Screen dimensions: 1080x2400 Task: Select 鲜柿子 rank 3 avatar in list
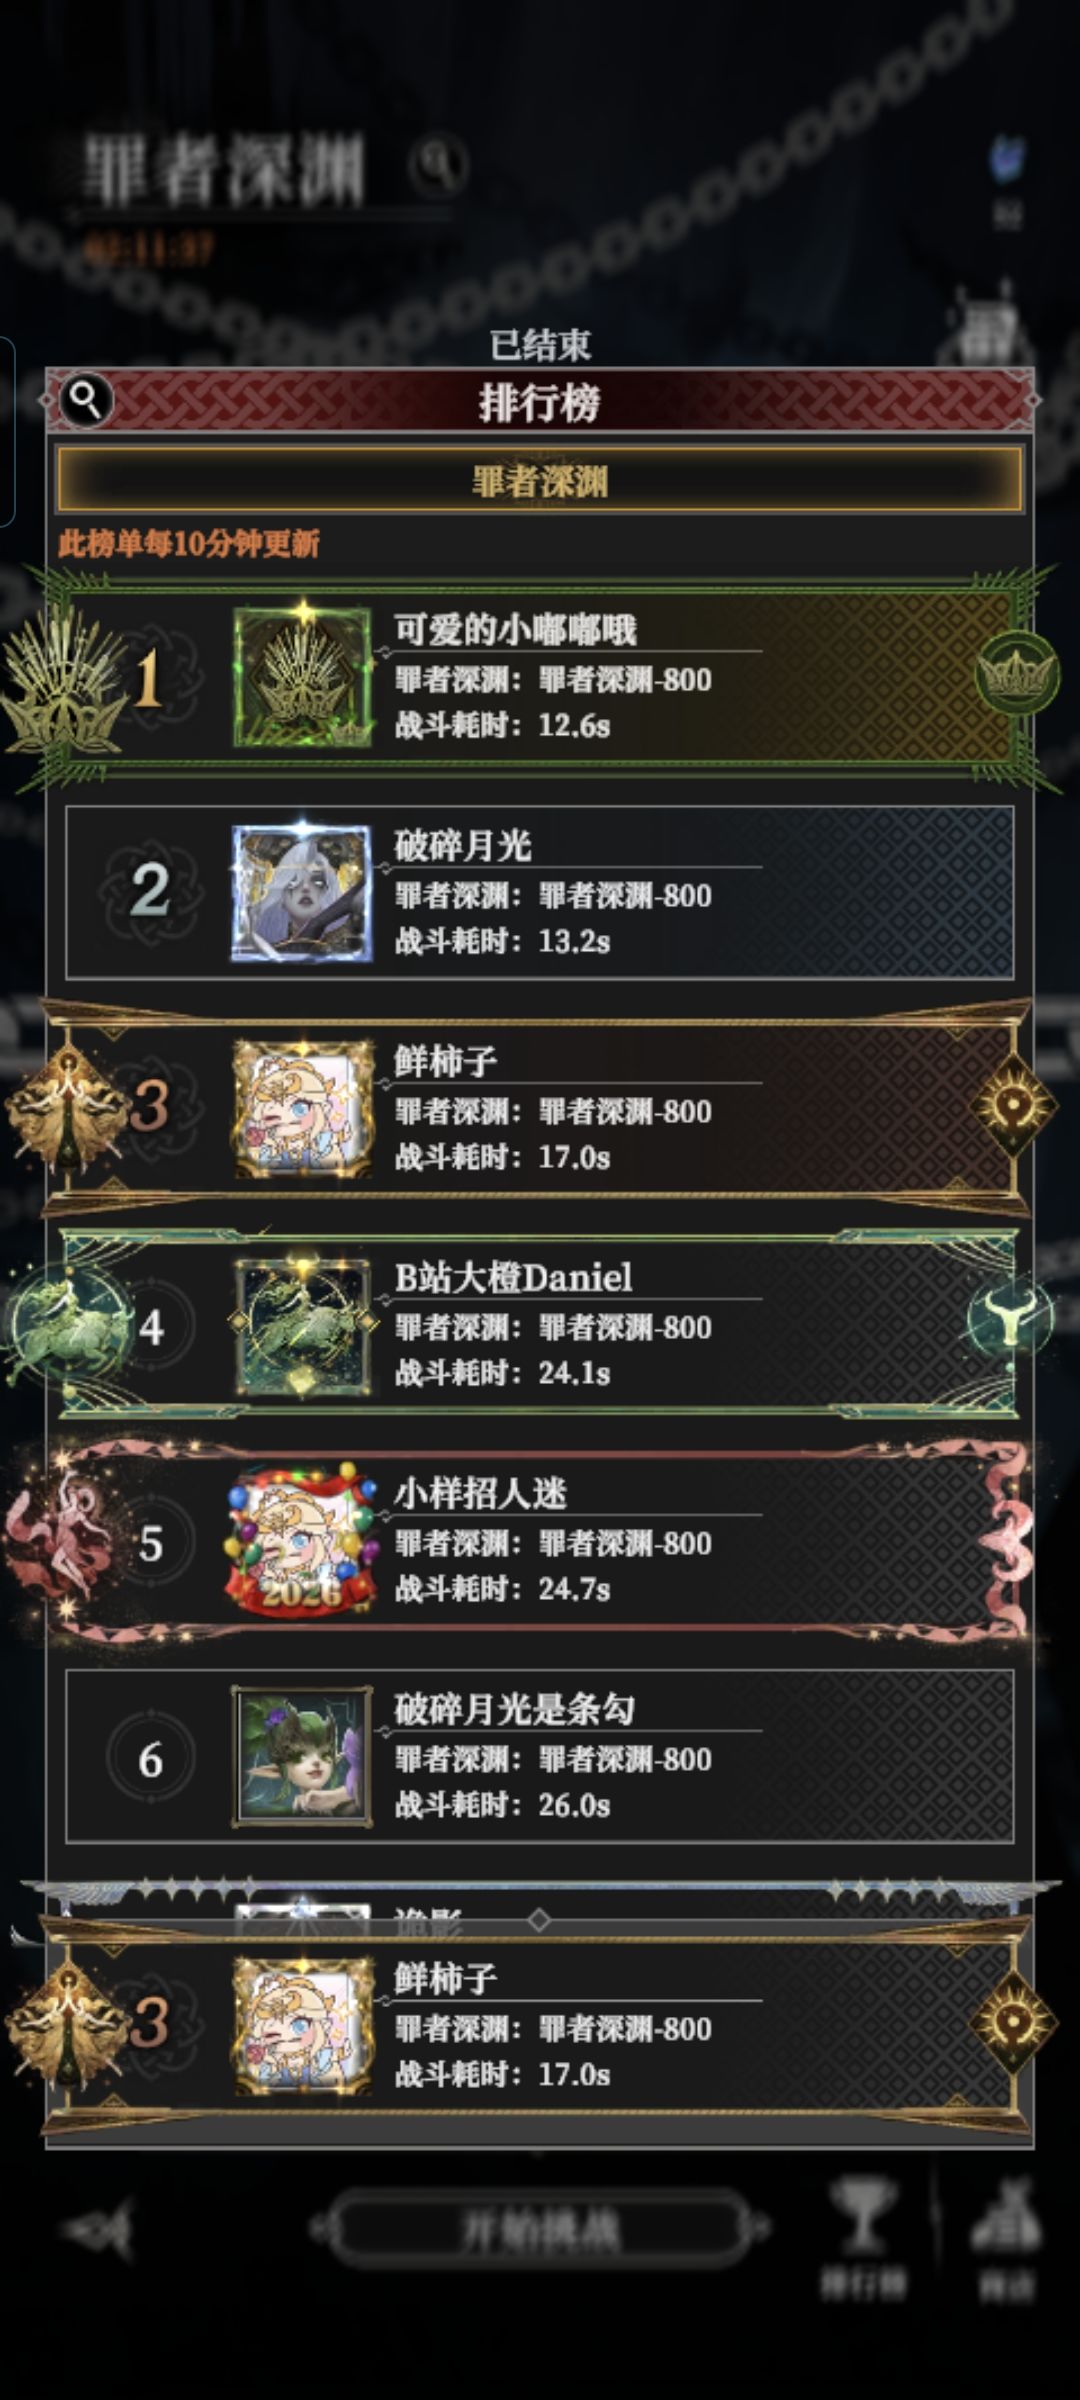pos(302,1108)
